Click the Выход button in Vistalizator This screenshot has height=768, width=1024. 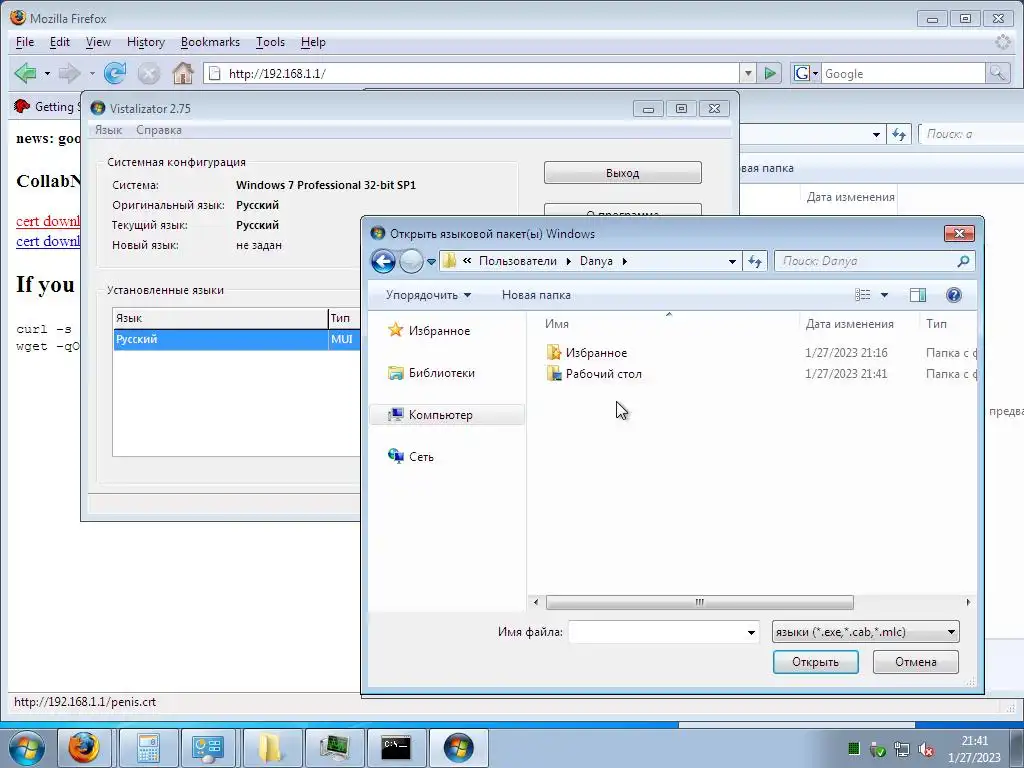[x=622, y=173]
